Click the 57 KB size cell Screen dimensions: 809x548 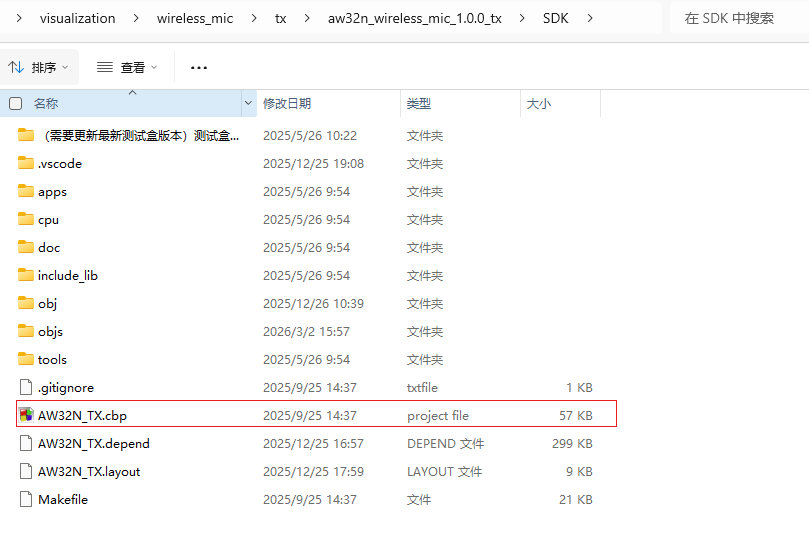(x=576, y=415)
